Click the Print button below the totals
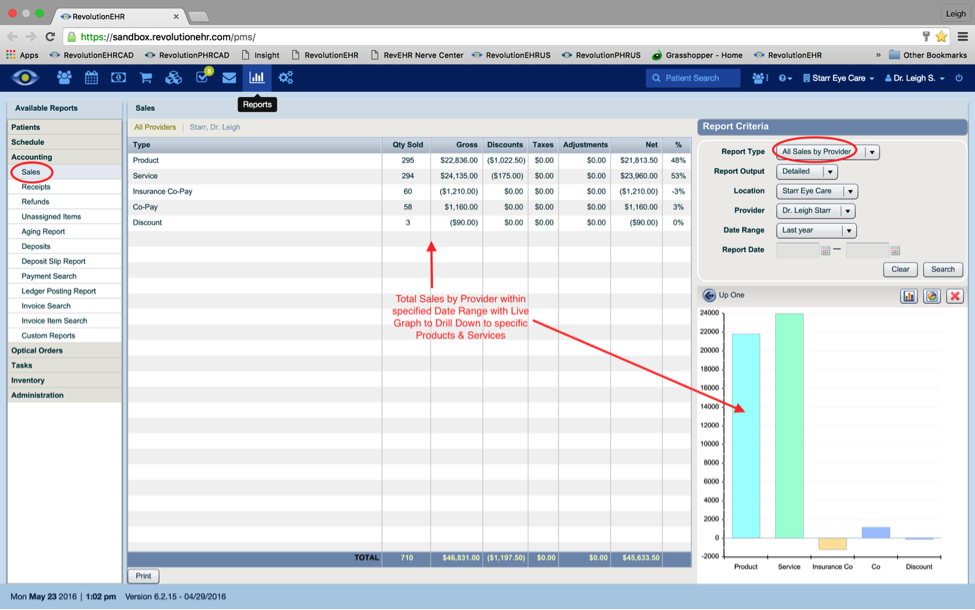The width and height of the screenshot is (975, 610). pyautogui.click(x=143, y=575)
